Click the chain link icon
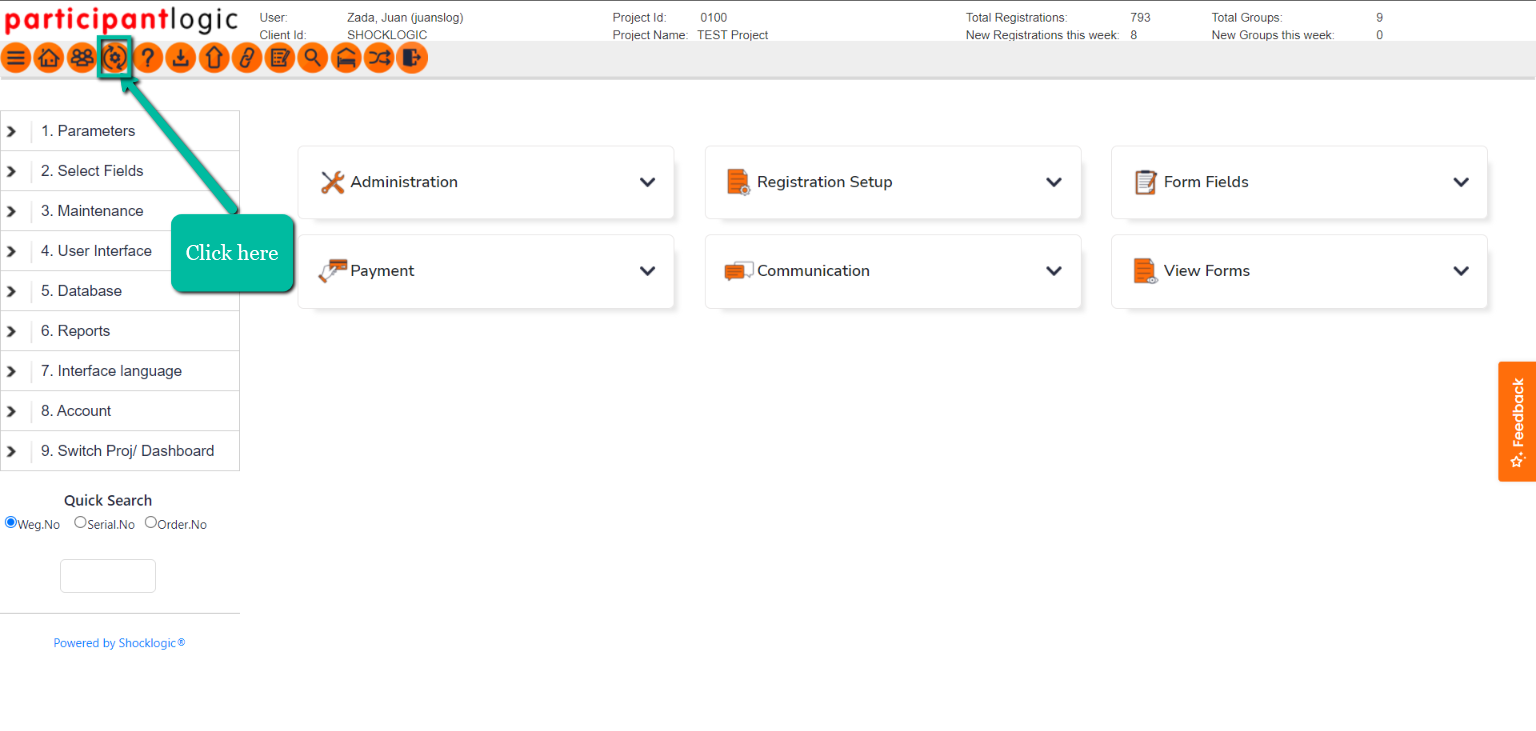The height and width of the screenshot is (731, 1536). click(246, 58)
